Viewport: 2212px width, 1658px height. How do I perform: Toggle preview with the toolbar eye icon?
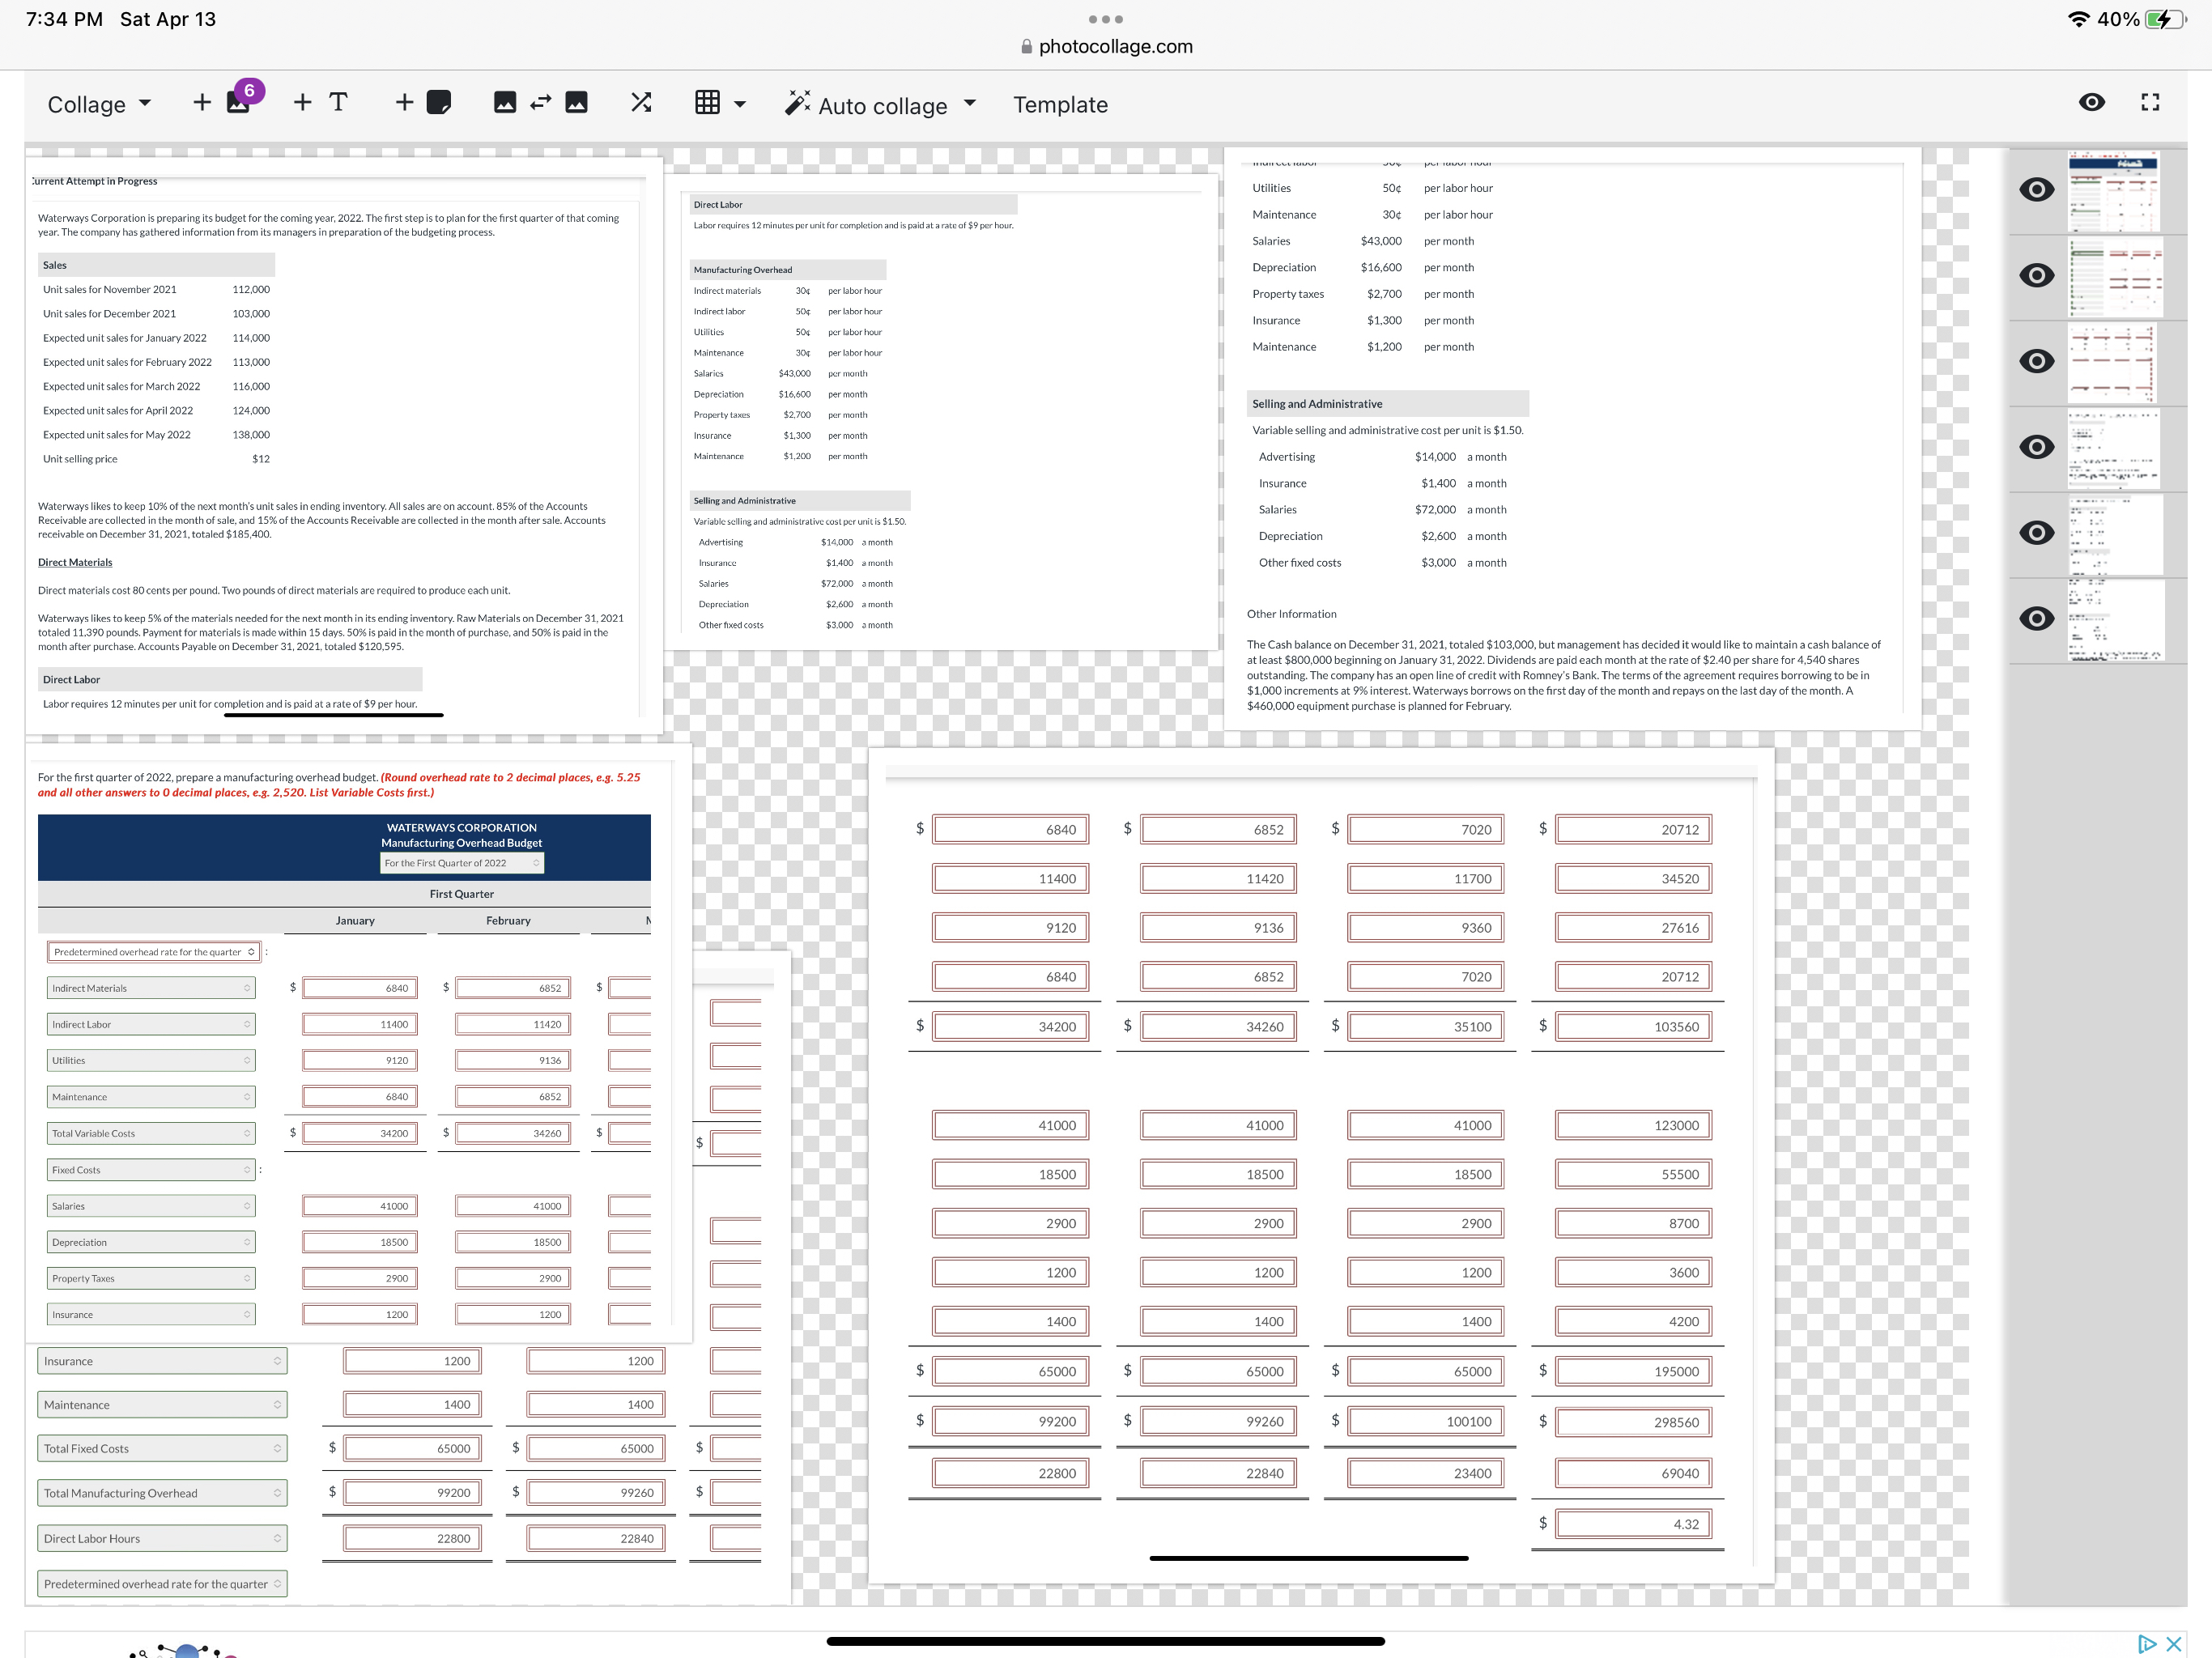pos(2091,102)
